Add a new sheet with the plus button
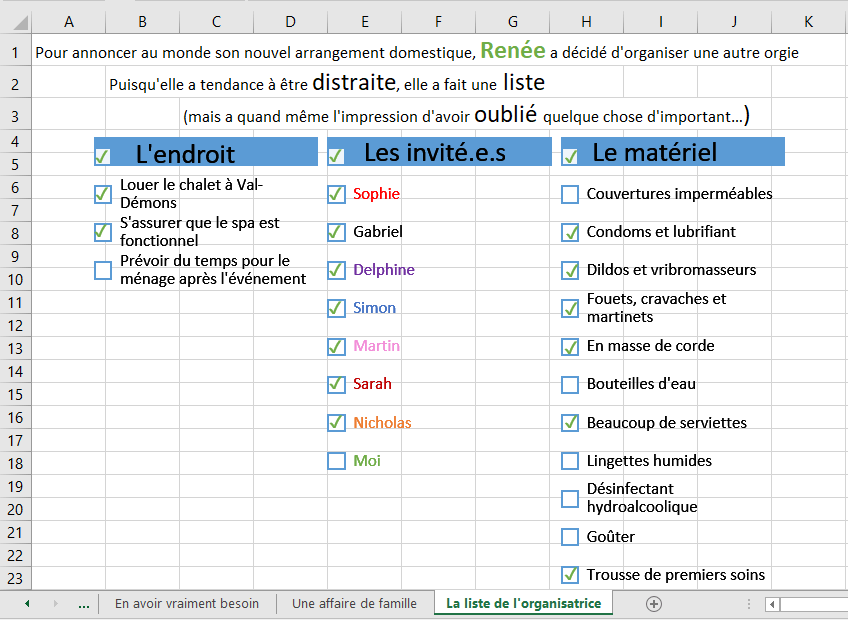This screenshot has height=620, width=848. point(654,604)
